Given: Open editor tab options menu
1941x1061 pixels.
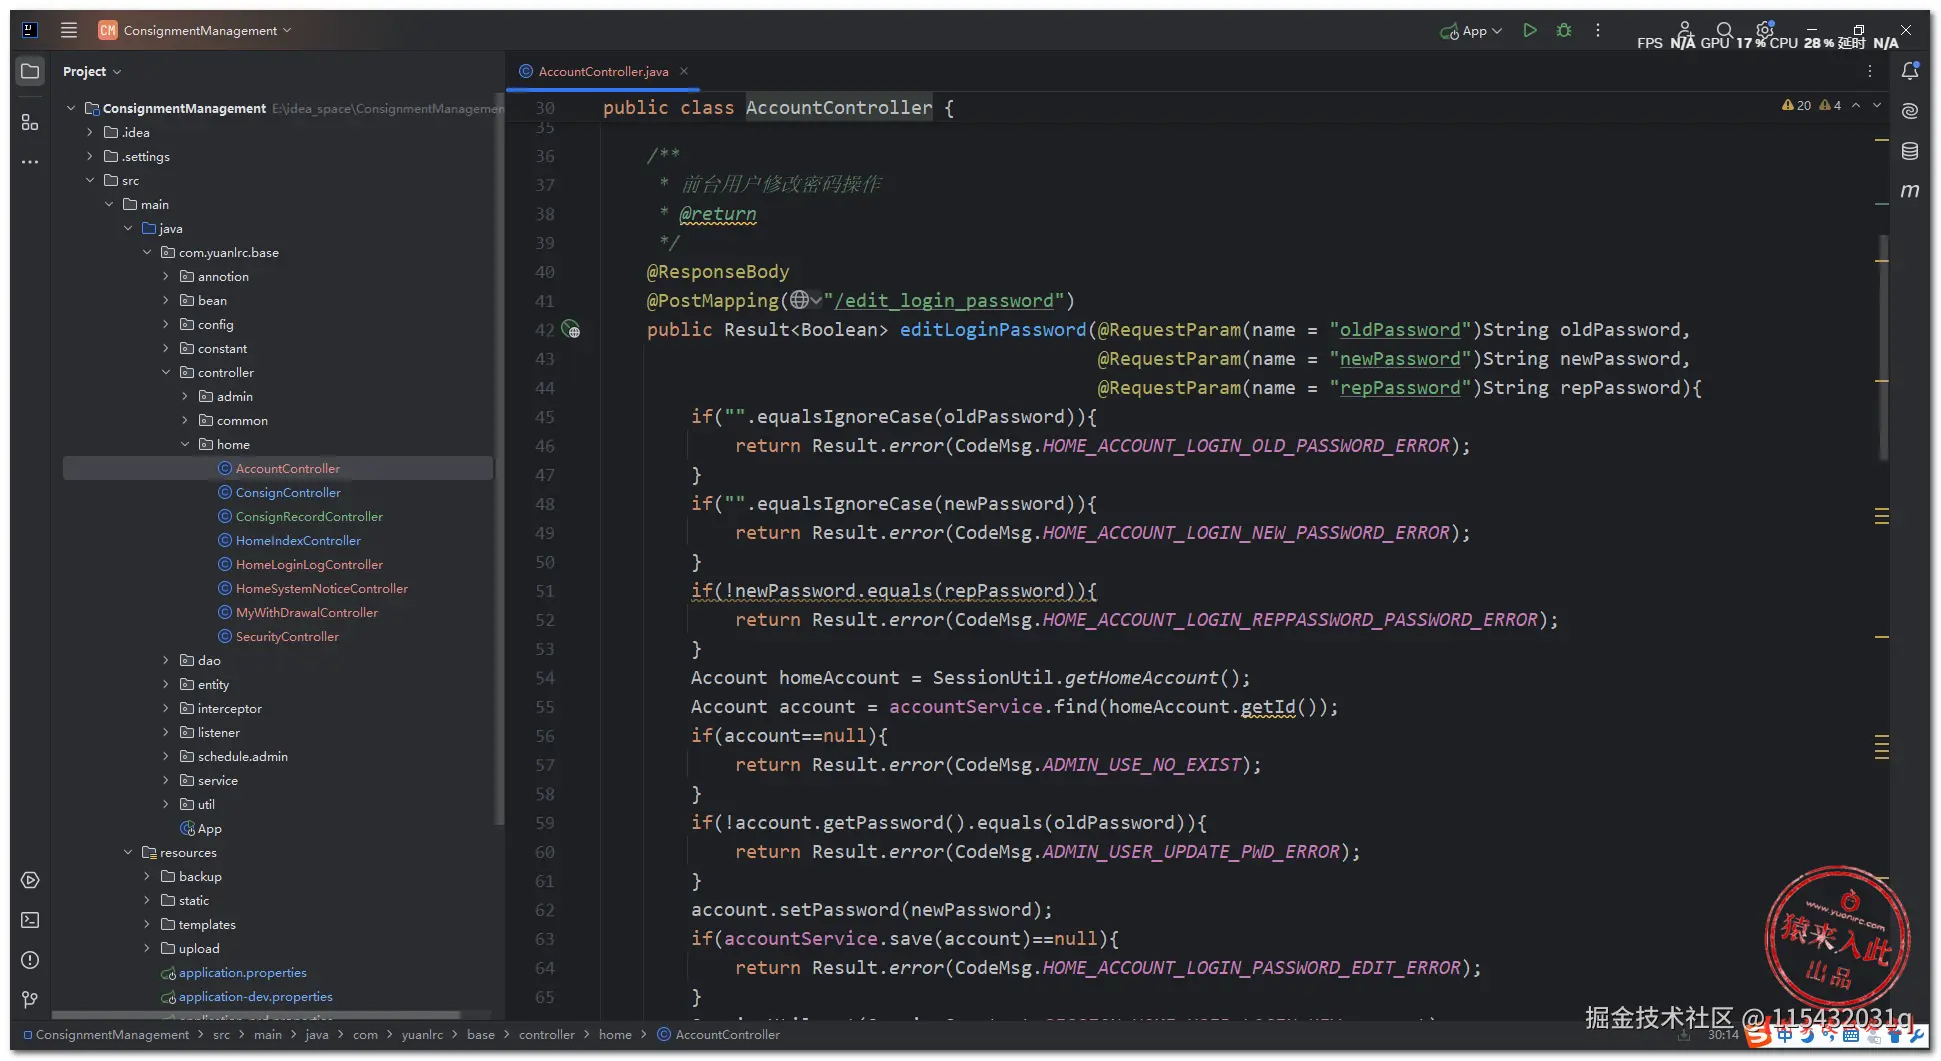Looking at the screenshot, I should [x=1870, y=71].
